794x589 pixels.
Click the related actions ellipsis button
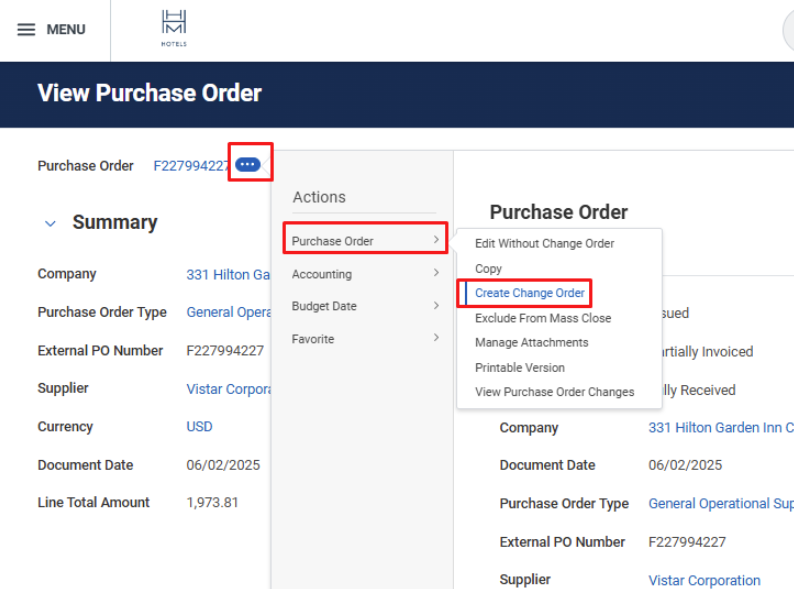click(248, 164)
